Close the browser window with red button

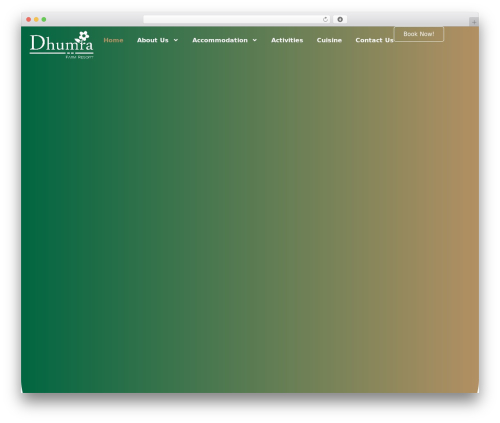[x=29, y=19]
